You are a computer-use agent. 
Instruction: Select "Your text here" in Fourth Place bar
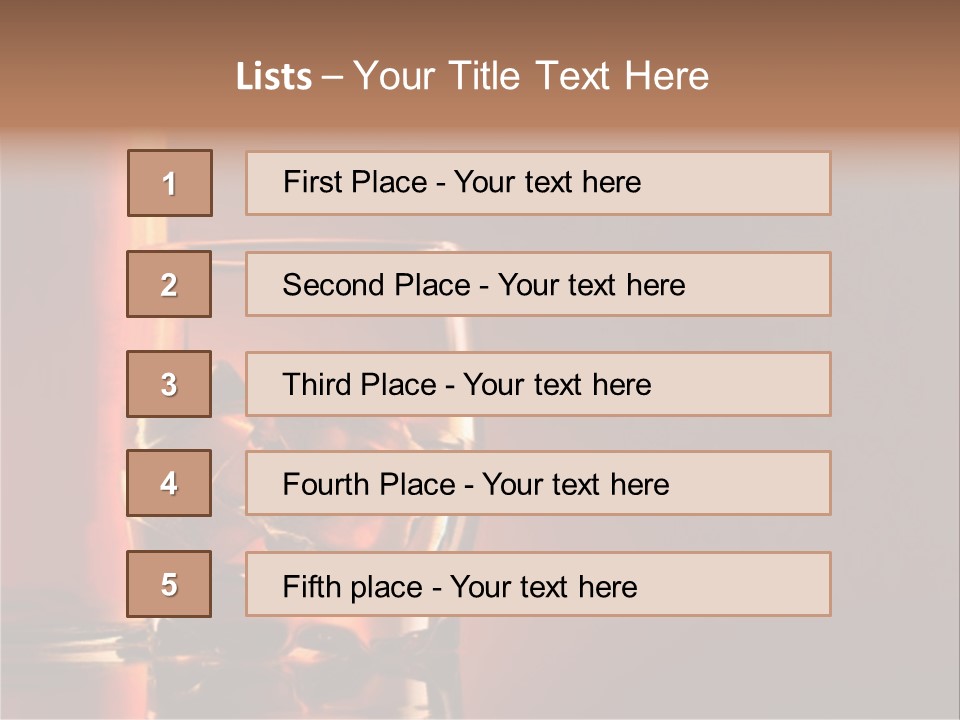coord(576,484)
